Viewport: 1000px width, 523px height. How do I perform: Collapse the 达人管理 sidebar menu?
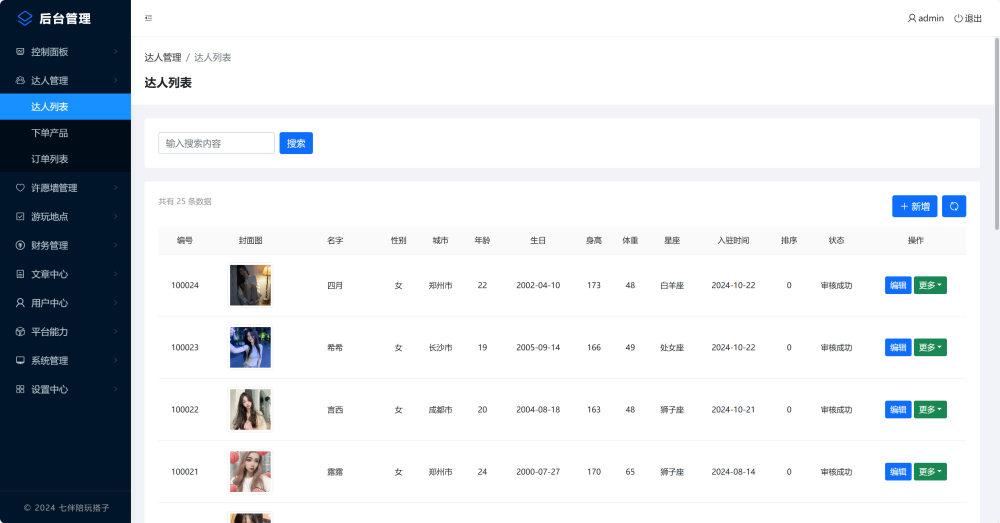click(65, 81)
